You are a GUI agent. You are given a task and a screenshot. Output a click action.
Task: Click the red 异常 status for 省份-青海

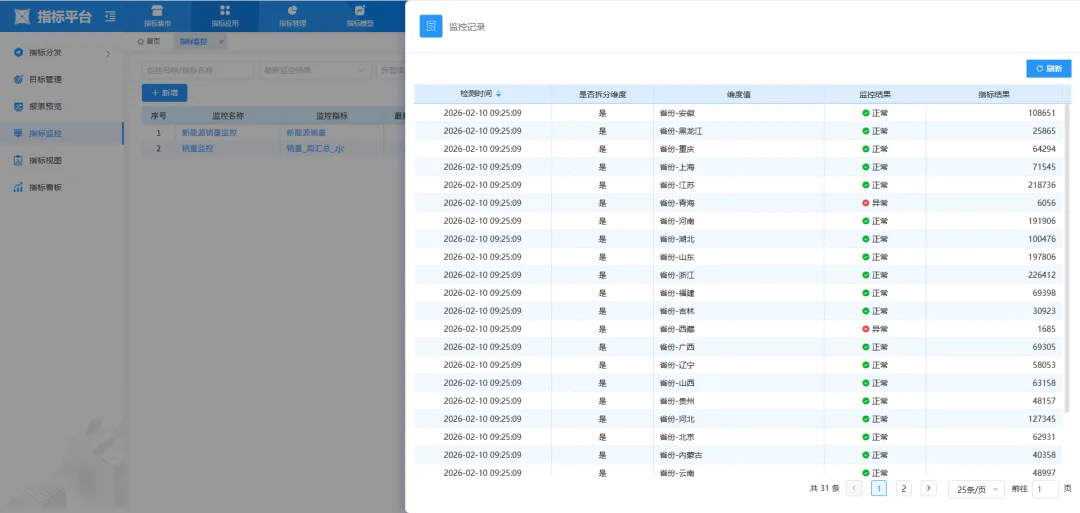[874, 203]
